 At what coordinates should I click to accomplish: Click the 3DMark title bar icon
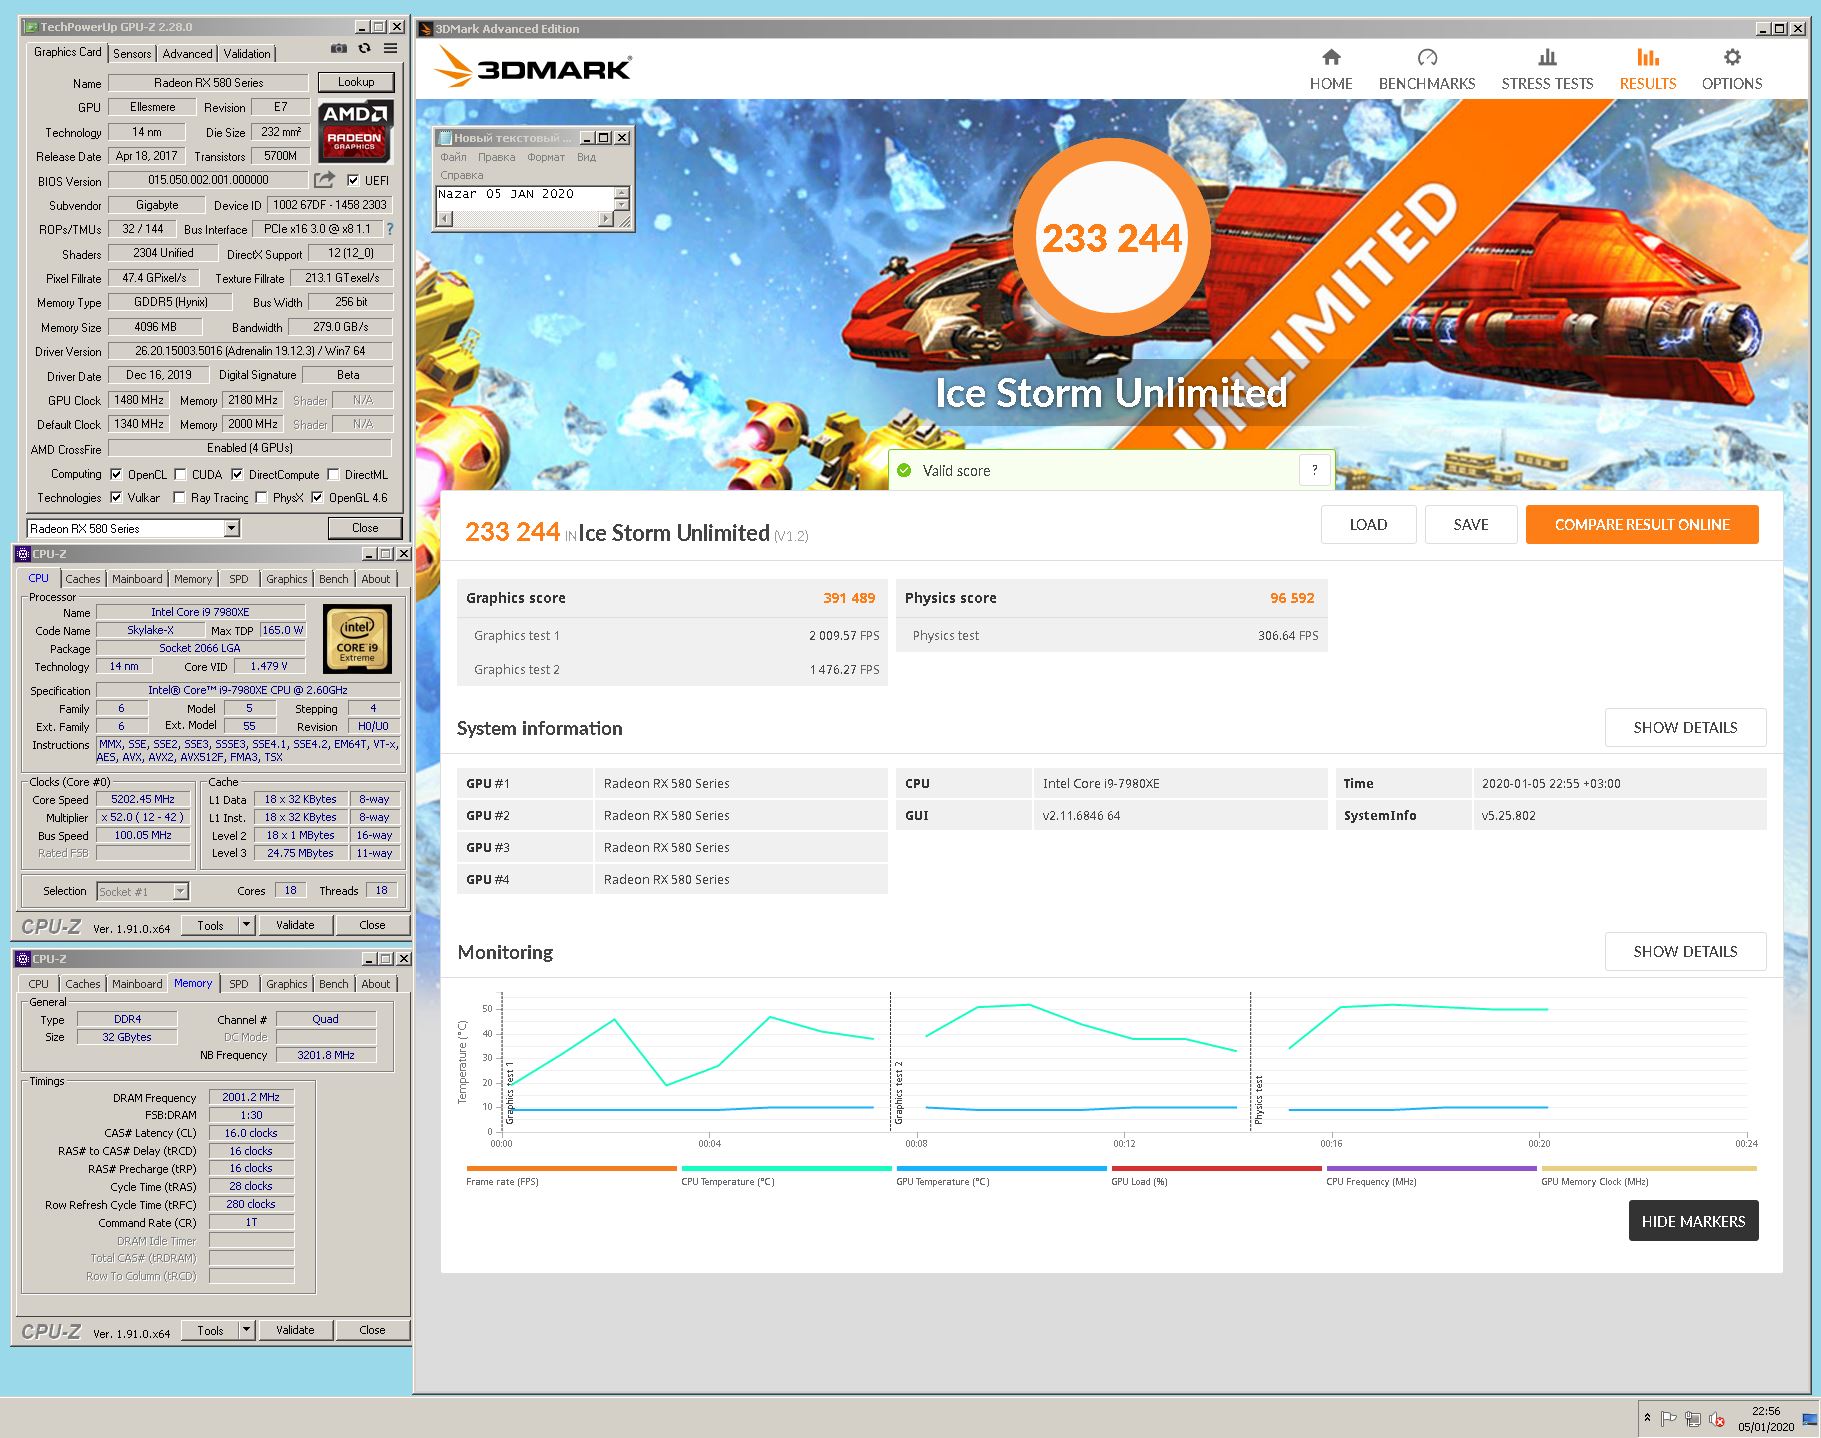(x=425, y=29)
